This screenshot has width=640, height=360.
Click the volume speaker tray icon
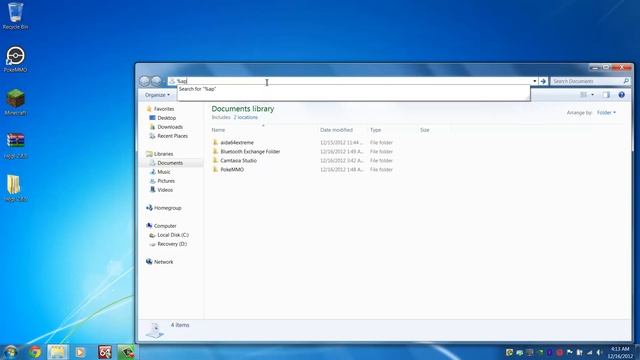(x=599, y=352)
